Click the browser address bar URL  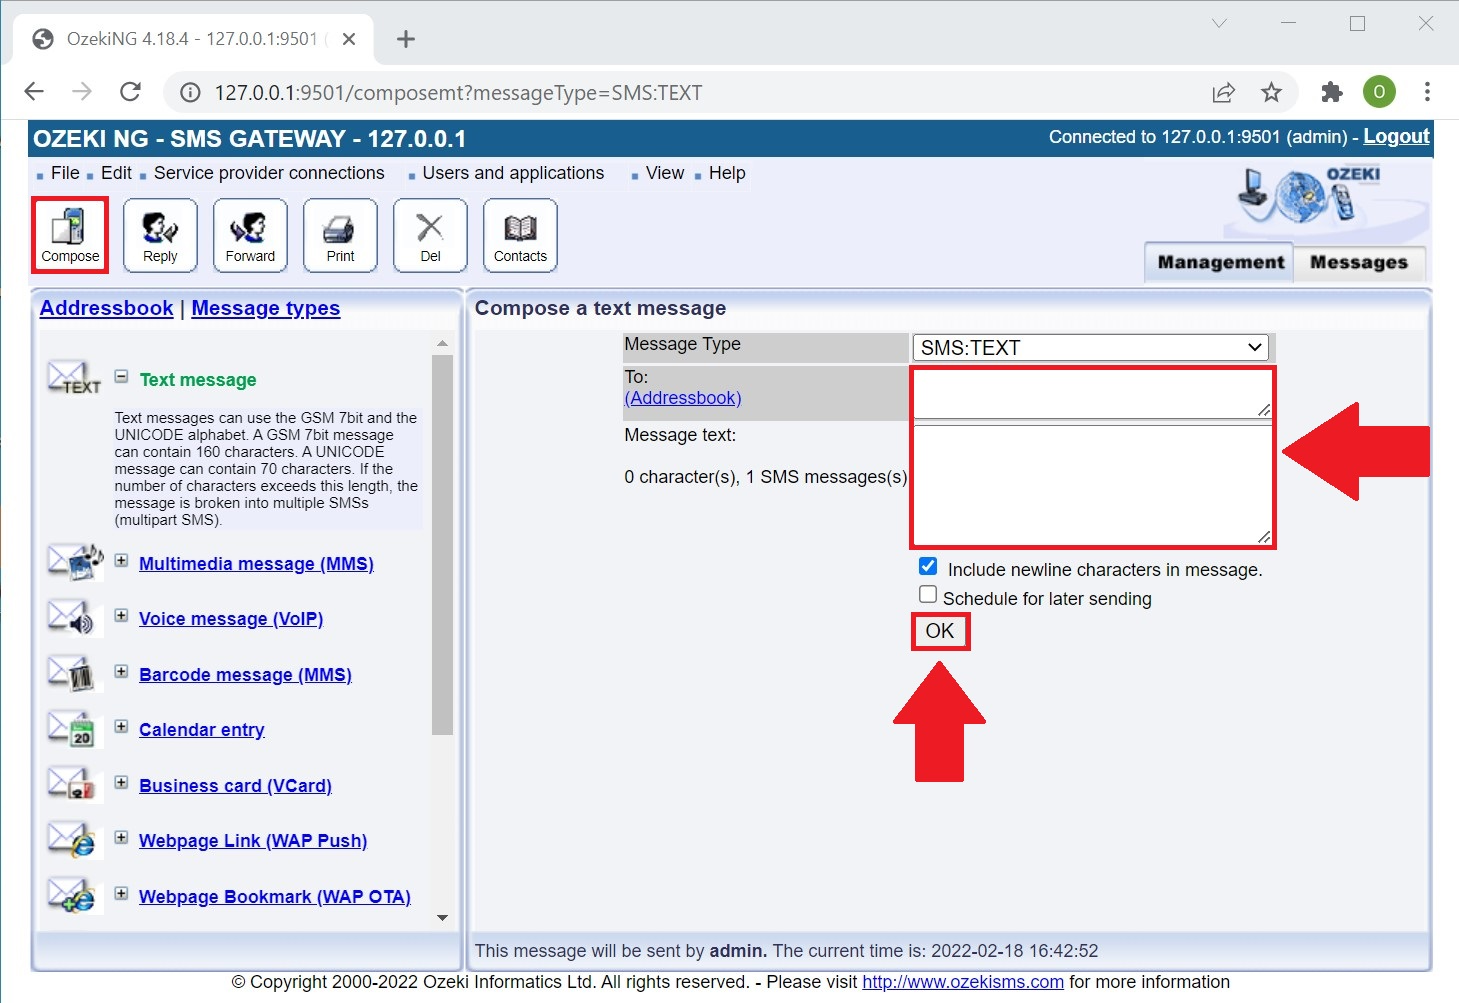pyautogui.click(x=458, y=93)
